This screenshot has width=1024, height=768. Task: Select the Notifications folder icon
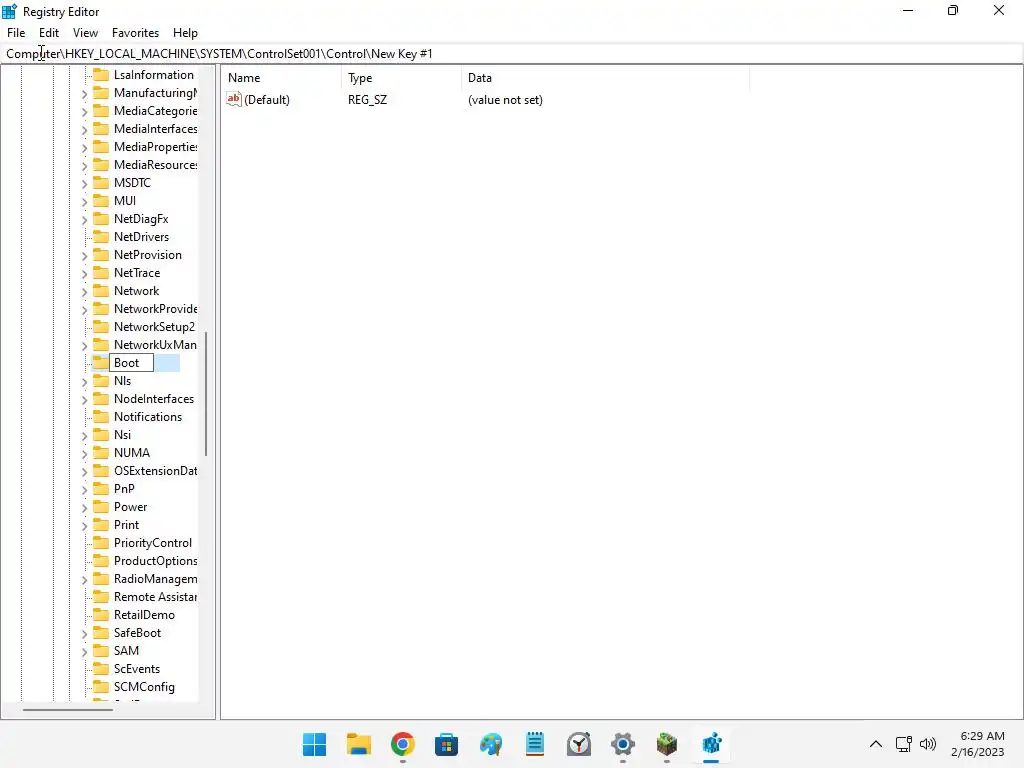(x=101, y=417)
